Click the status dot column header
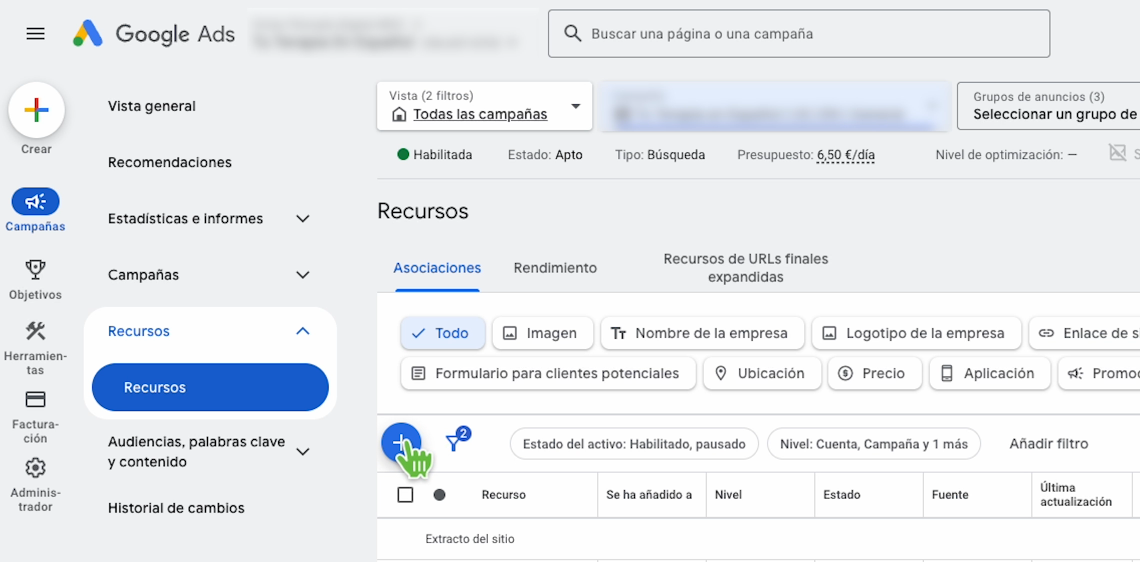Screen dimensions: 1140x562 439,495
